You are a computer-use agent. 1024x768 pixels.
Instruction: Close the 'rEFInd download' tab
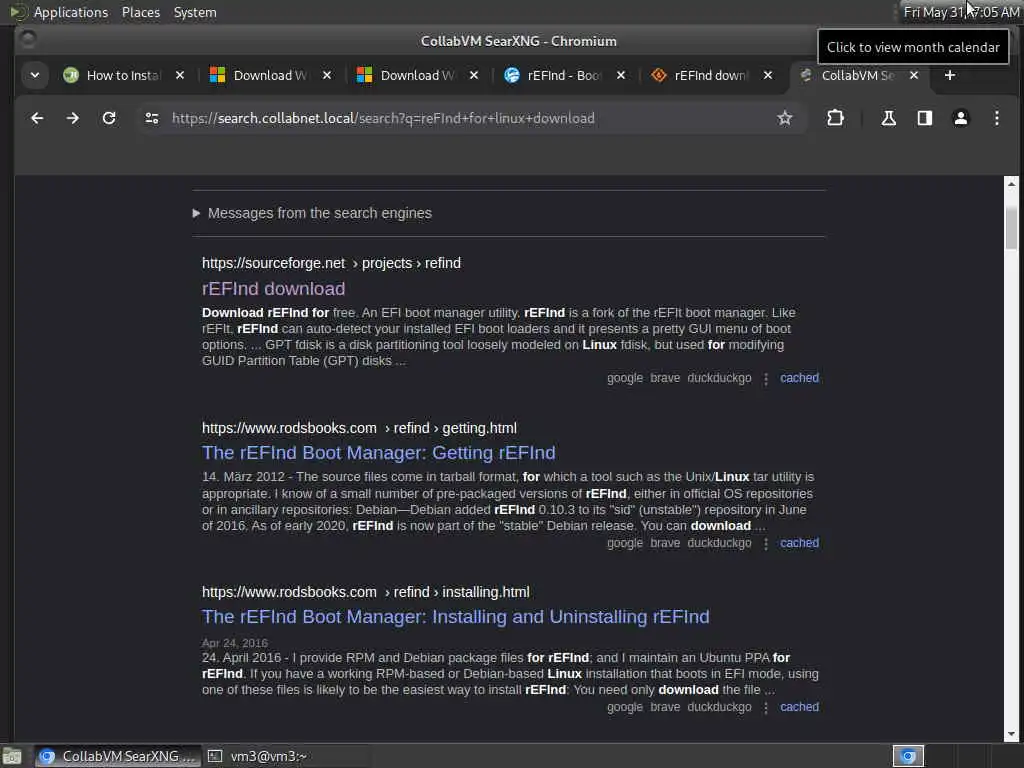click(768, 76)
